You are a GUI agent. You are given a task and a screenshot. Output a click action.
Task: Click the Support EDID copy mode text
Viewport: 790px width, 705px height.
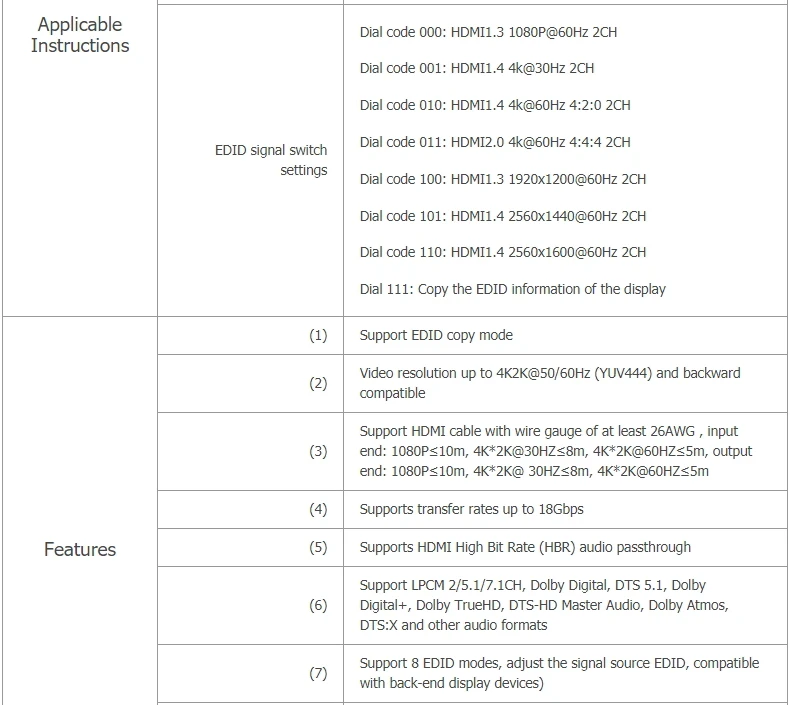click(x=436, y=335)
